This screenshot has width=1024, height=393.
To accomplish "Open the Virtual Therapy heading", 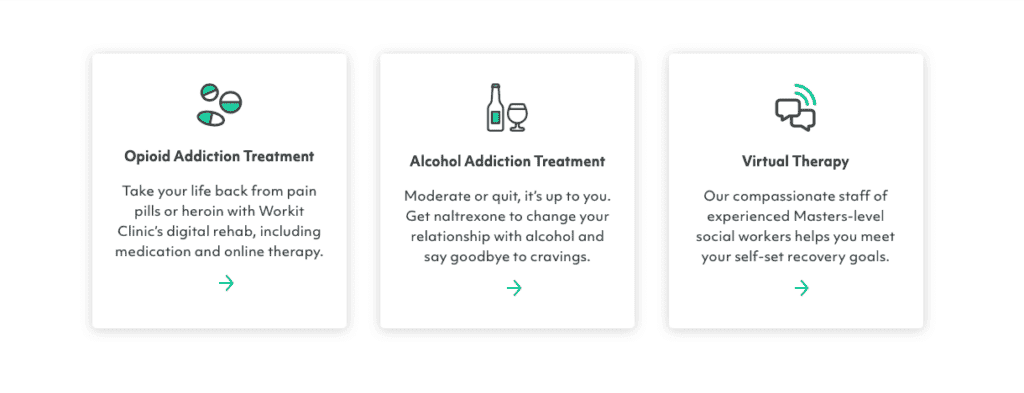I will [795, 161].
